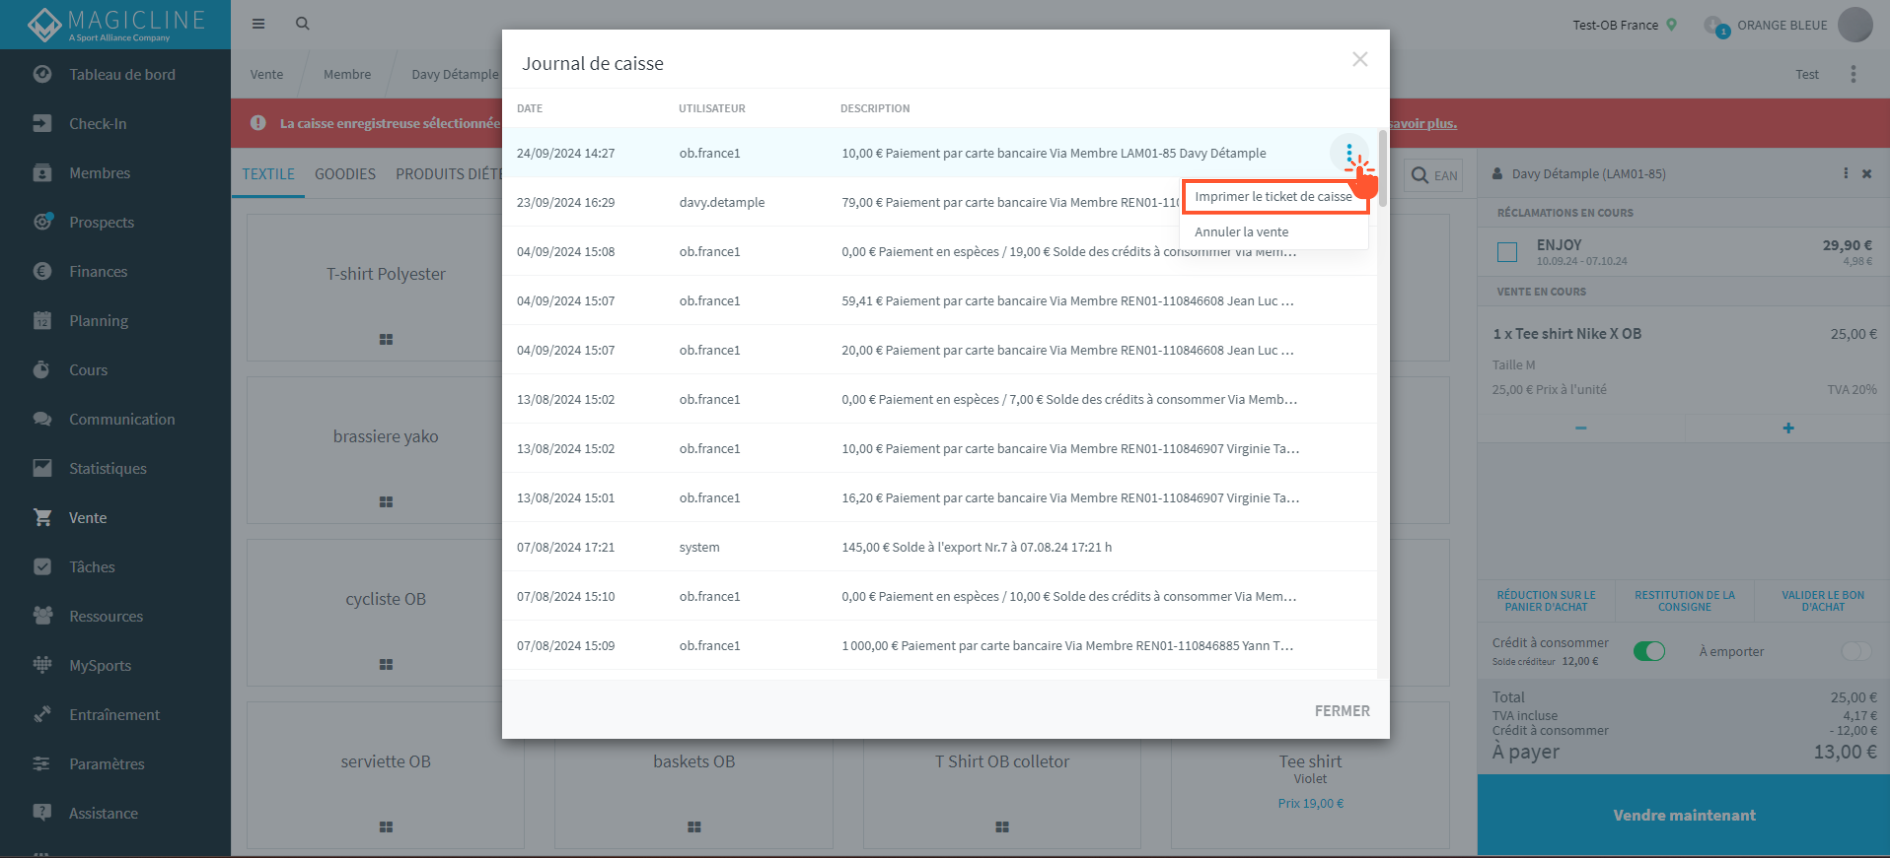Open the Tâches checkmark icon
1890x866 pixels.
point(42,567)
